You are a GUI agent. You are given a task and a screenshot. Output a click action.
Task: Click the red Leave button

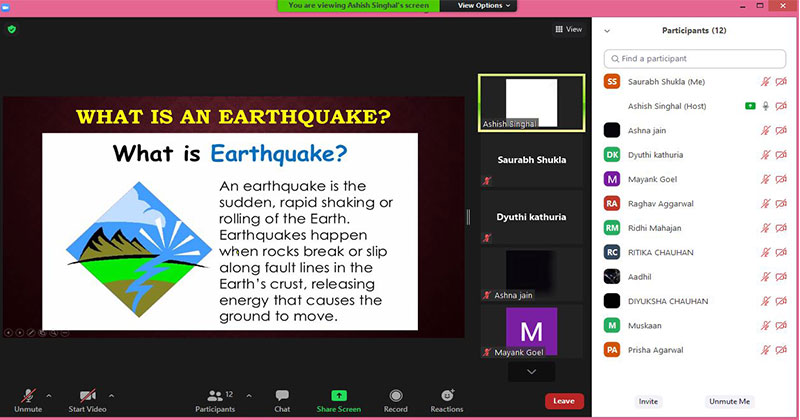pyautogui.click(x=563, y=400)
